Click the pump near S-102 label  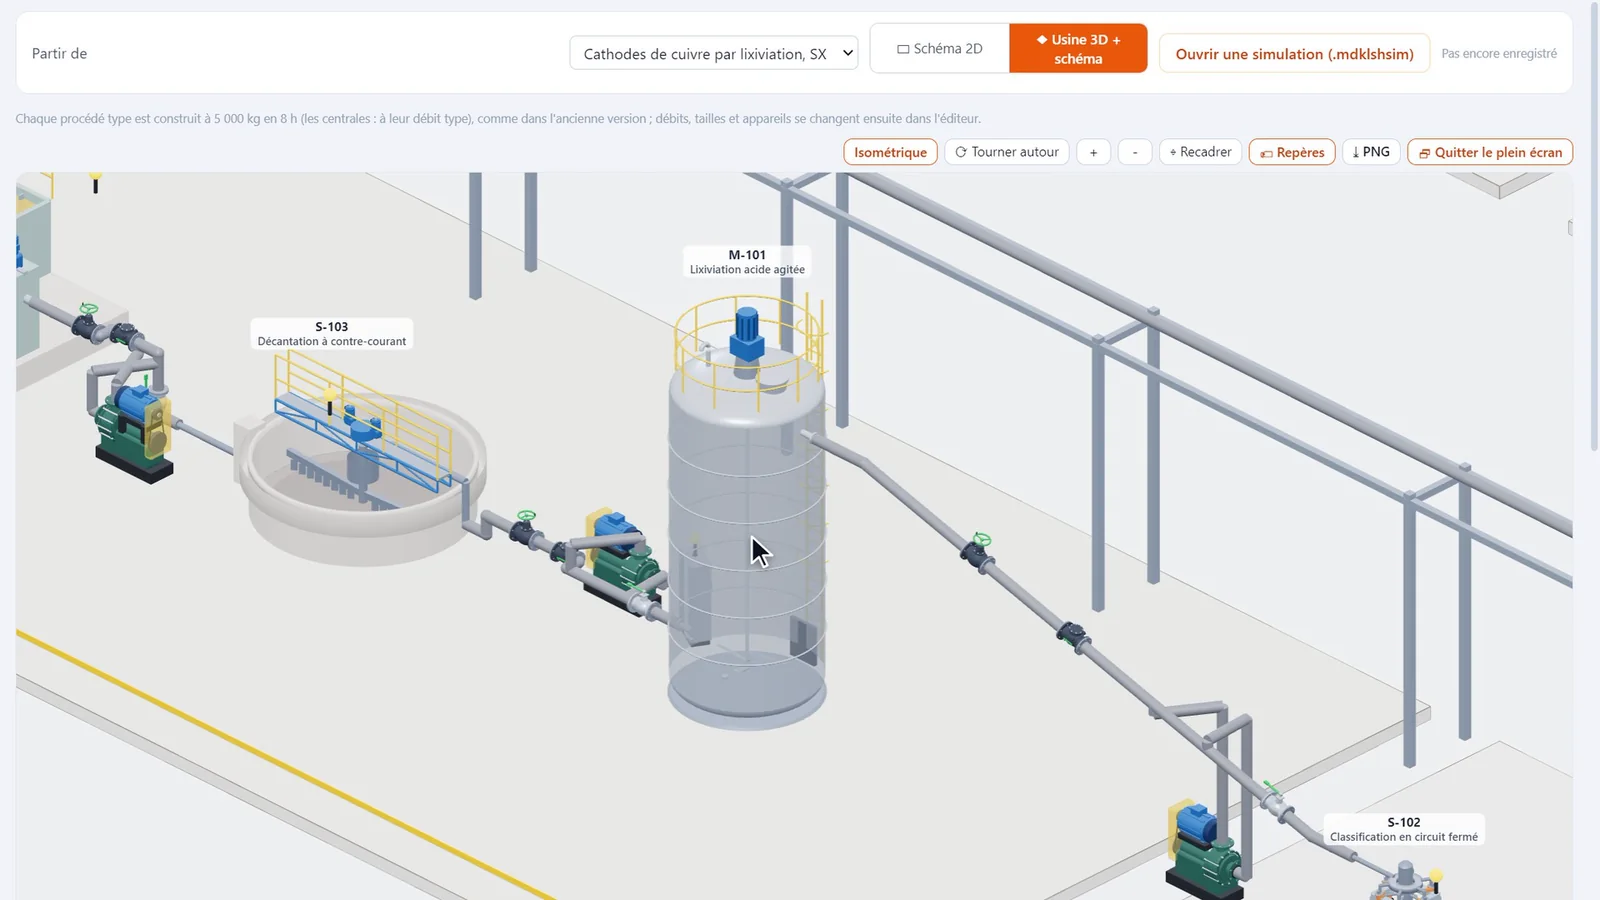(x=1205, y=850)
